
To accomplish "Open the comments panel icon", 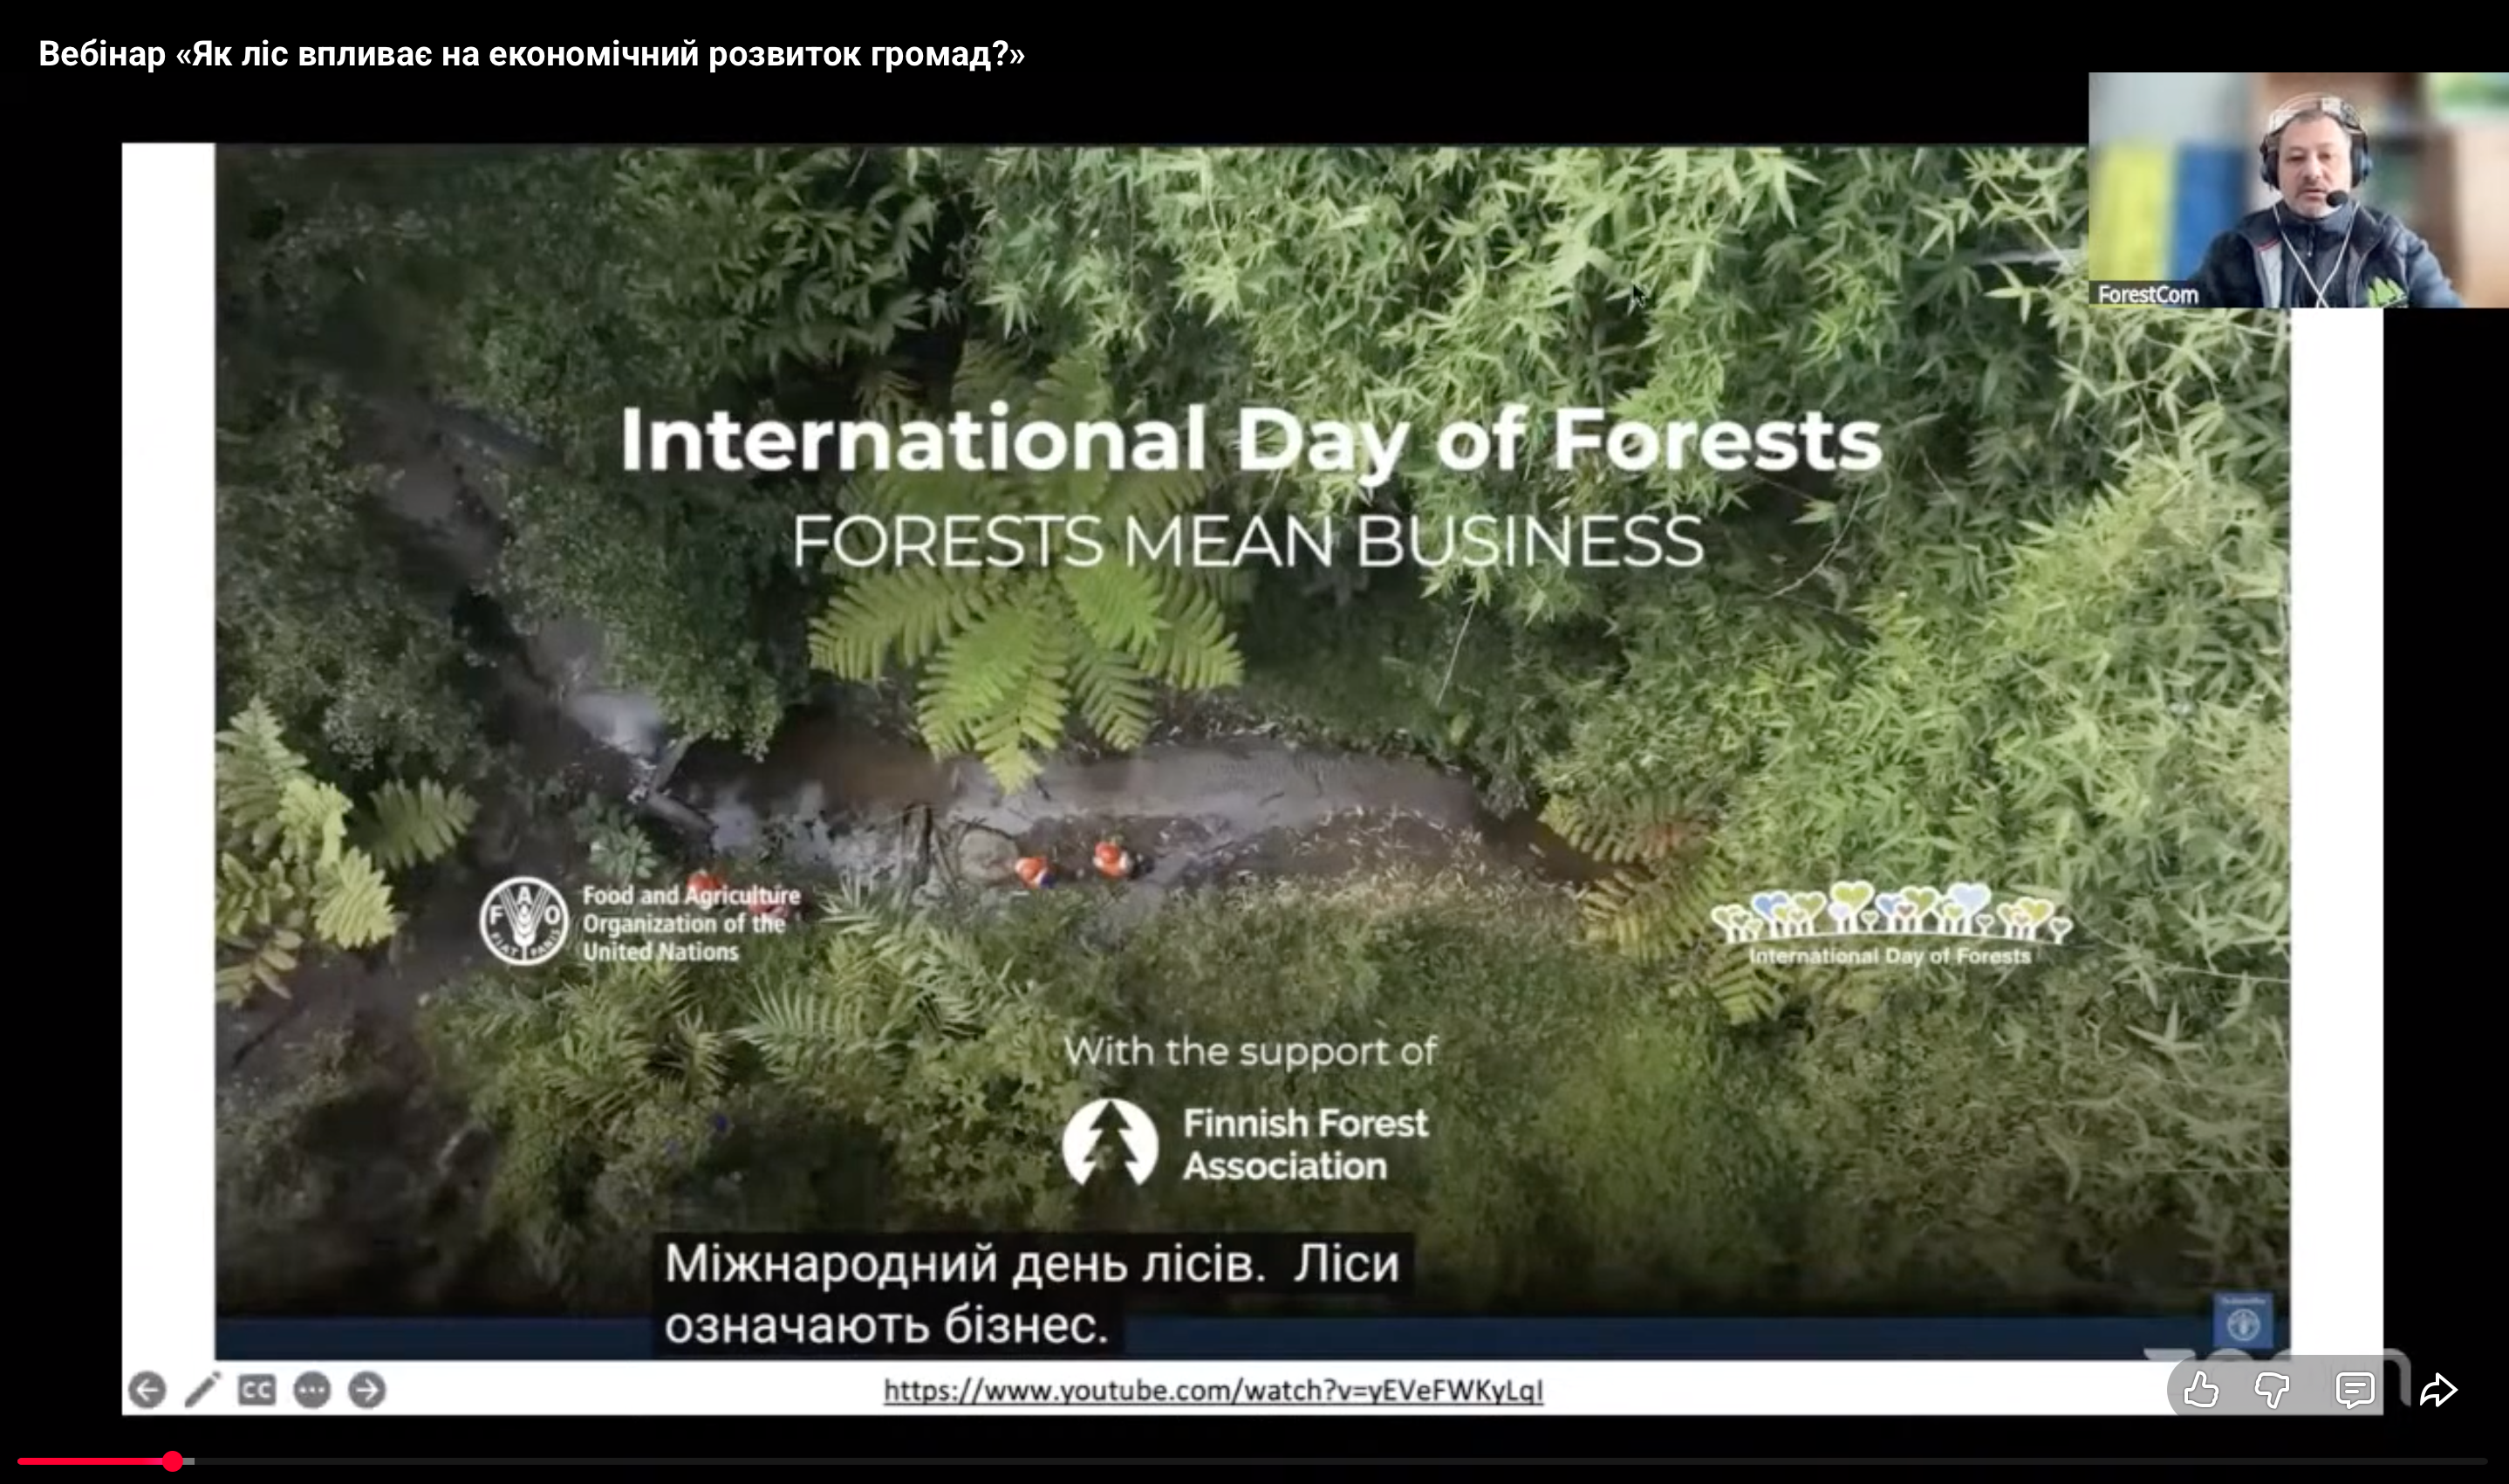I will pos(2355,1390).
